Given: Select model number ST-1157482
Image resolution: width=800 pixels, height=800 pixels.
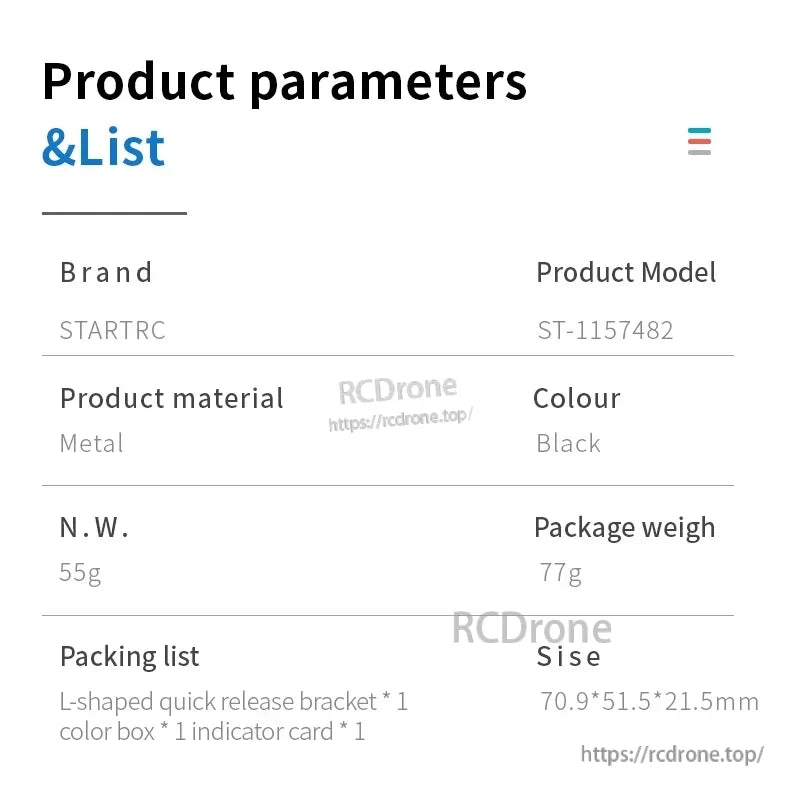Looking at the screenshot, I should click(x=605, y=330).
